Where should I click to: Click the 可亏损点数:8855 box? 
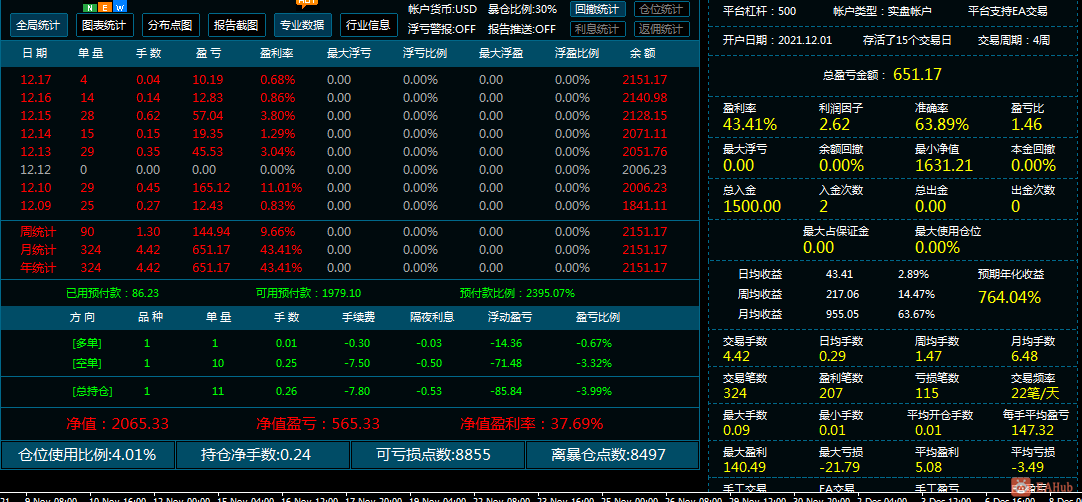[x=437, y=454]
